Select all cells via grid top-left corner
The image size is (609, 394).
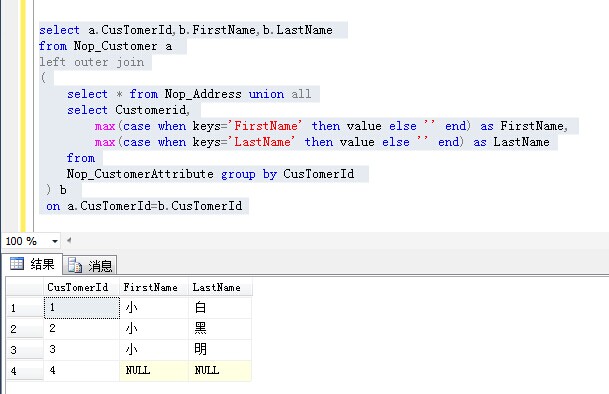[25, 288]
